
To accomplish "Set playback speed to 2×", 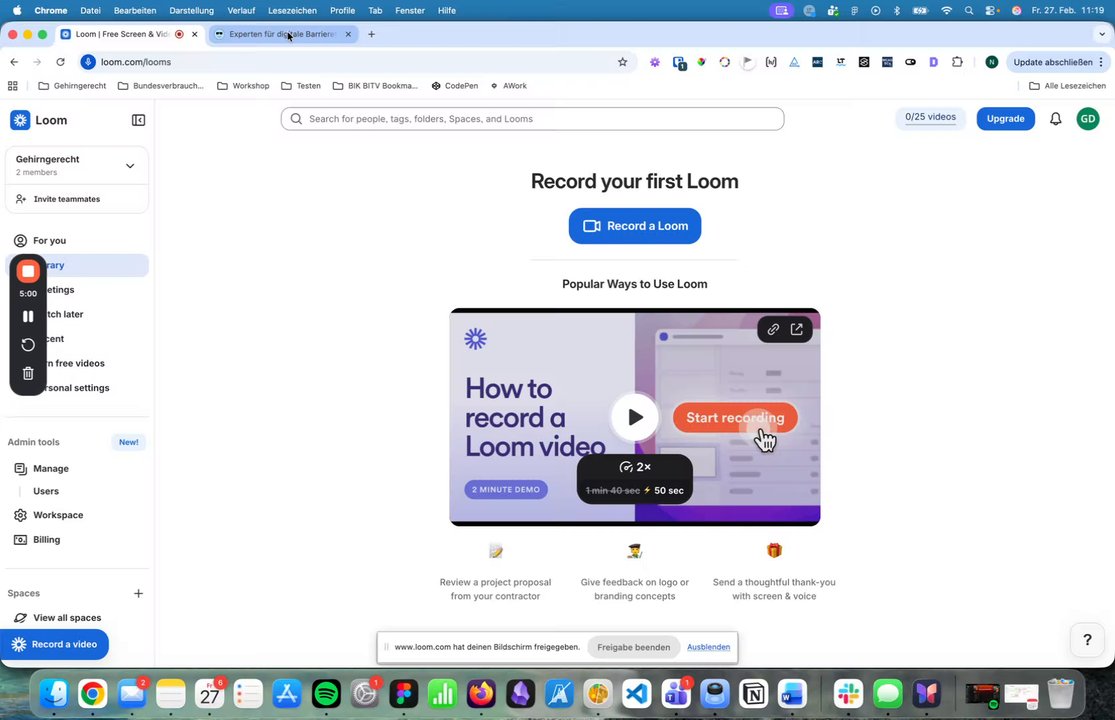I will coord(635,467).
